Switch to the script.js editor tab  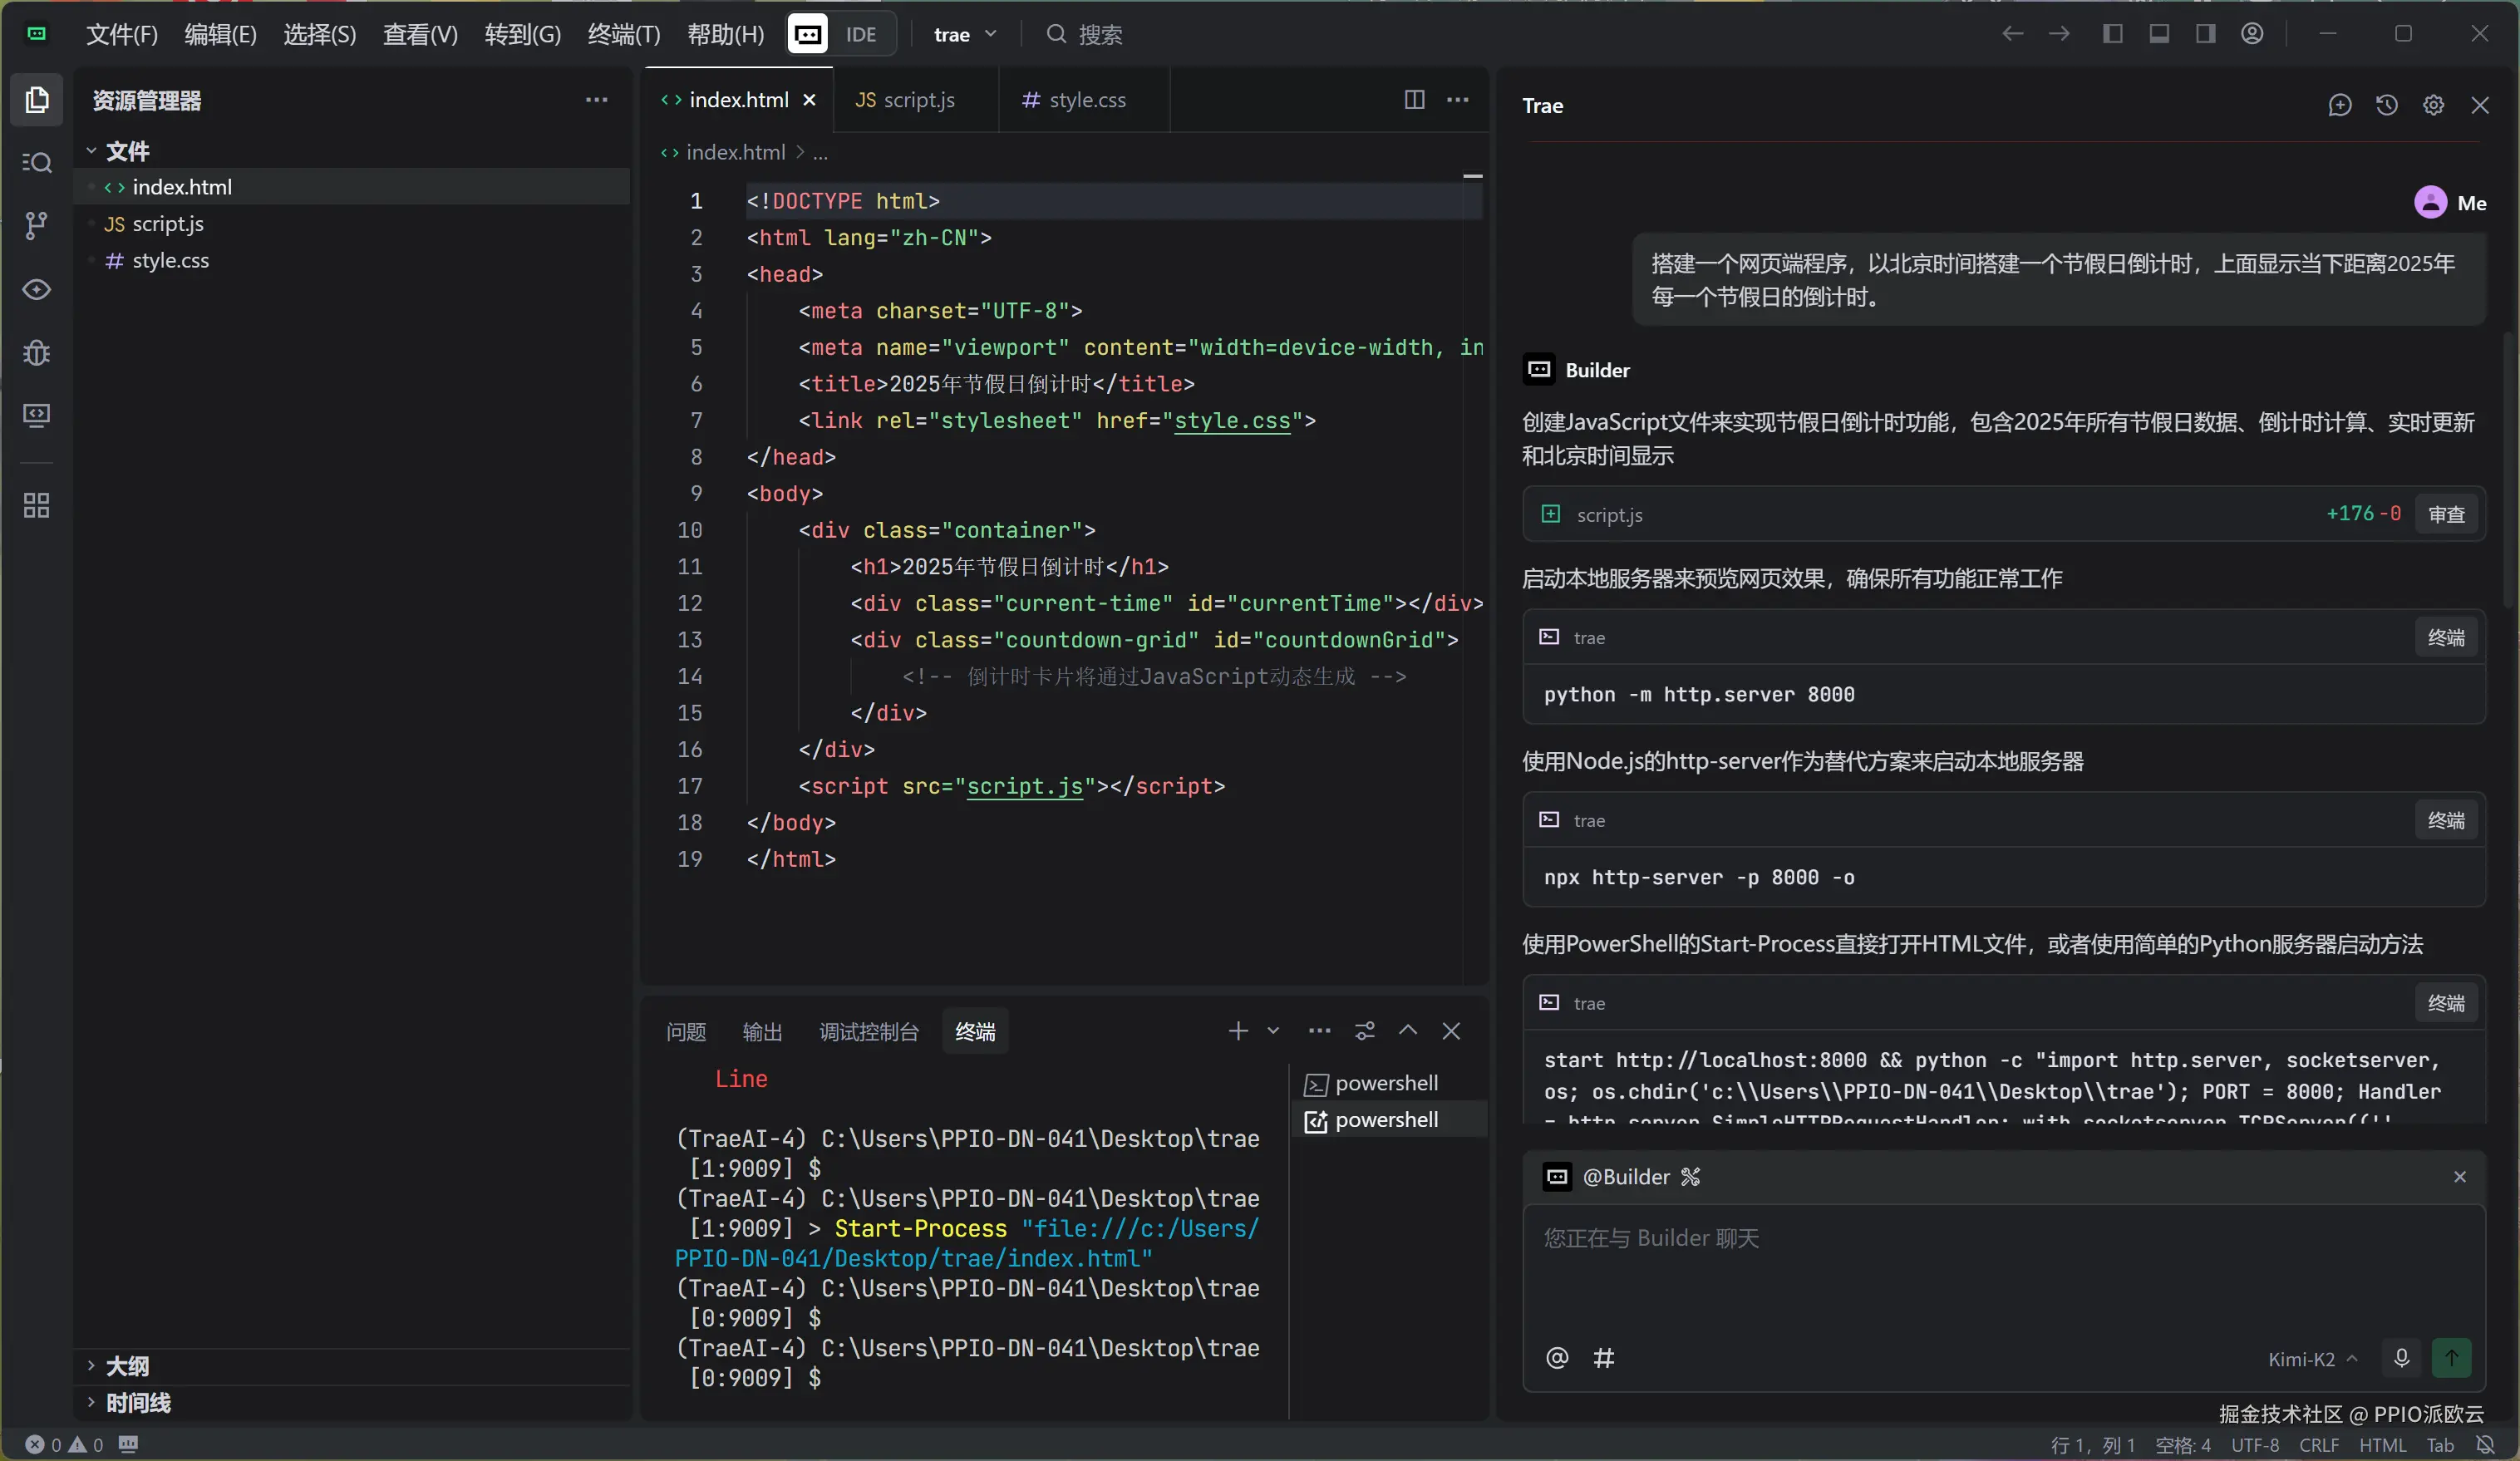click(x=906, y=99)
